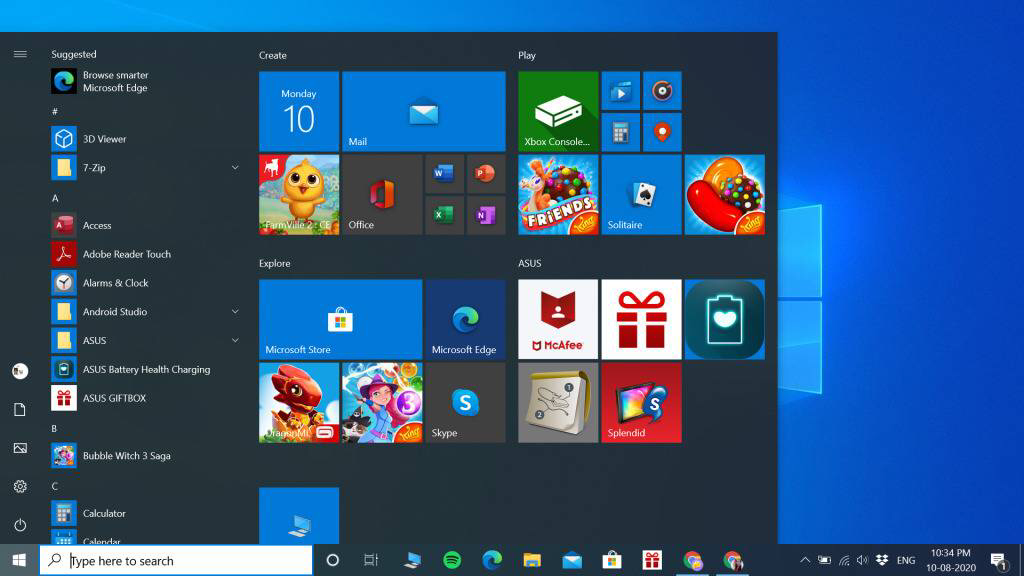This screenshot has height=576, width=1024.
Task: Open the Microsoft Store tile
Action: click(341, 319)
